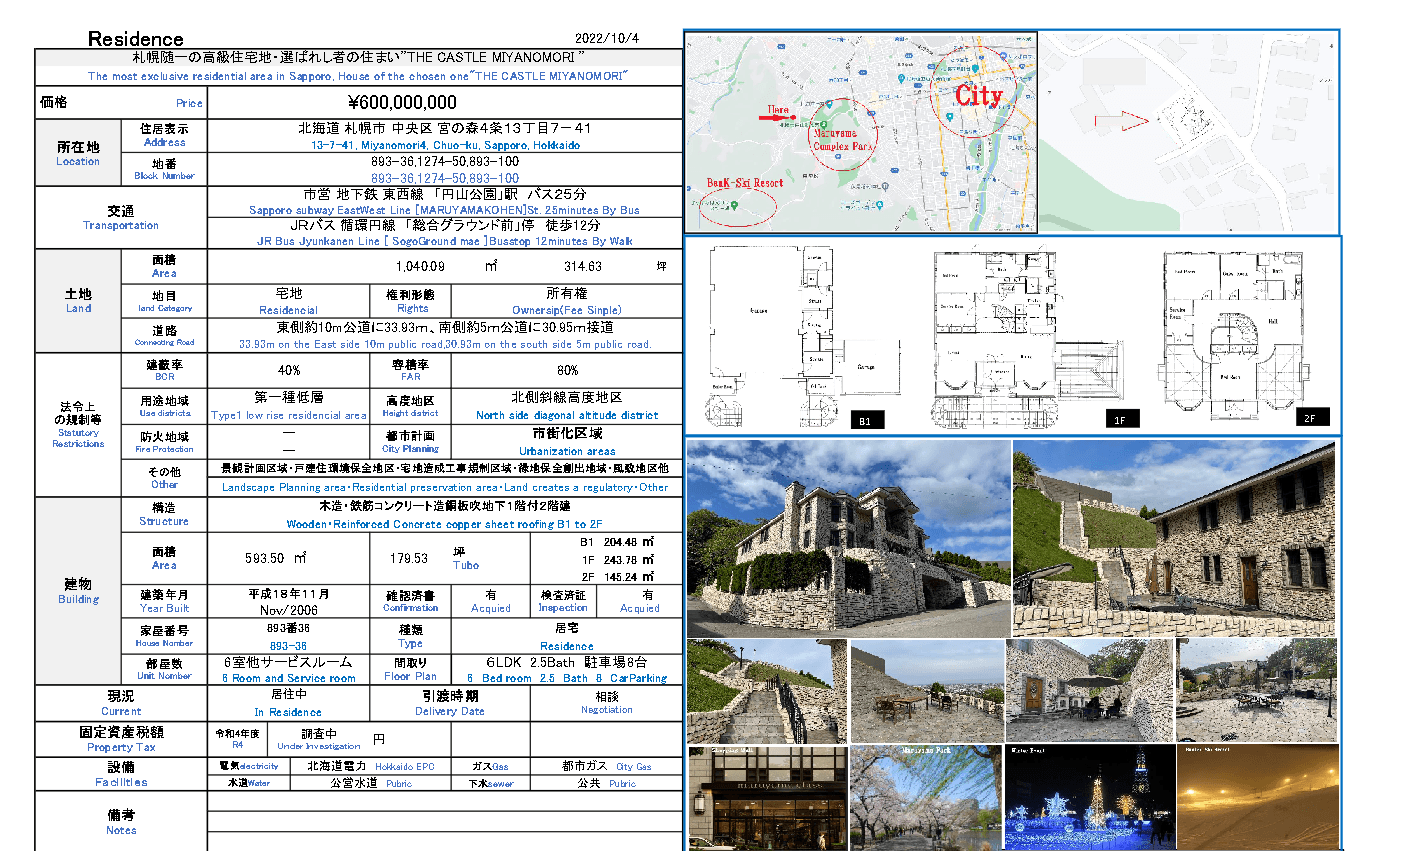Select the Nov/2006 Year Built cell

(289, 609)
